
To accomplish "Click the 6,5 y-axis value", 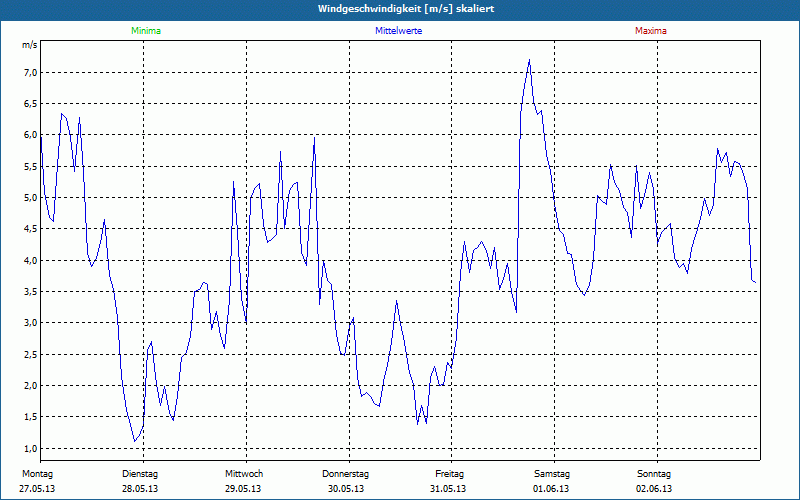I will pos(31,104).
